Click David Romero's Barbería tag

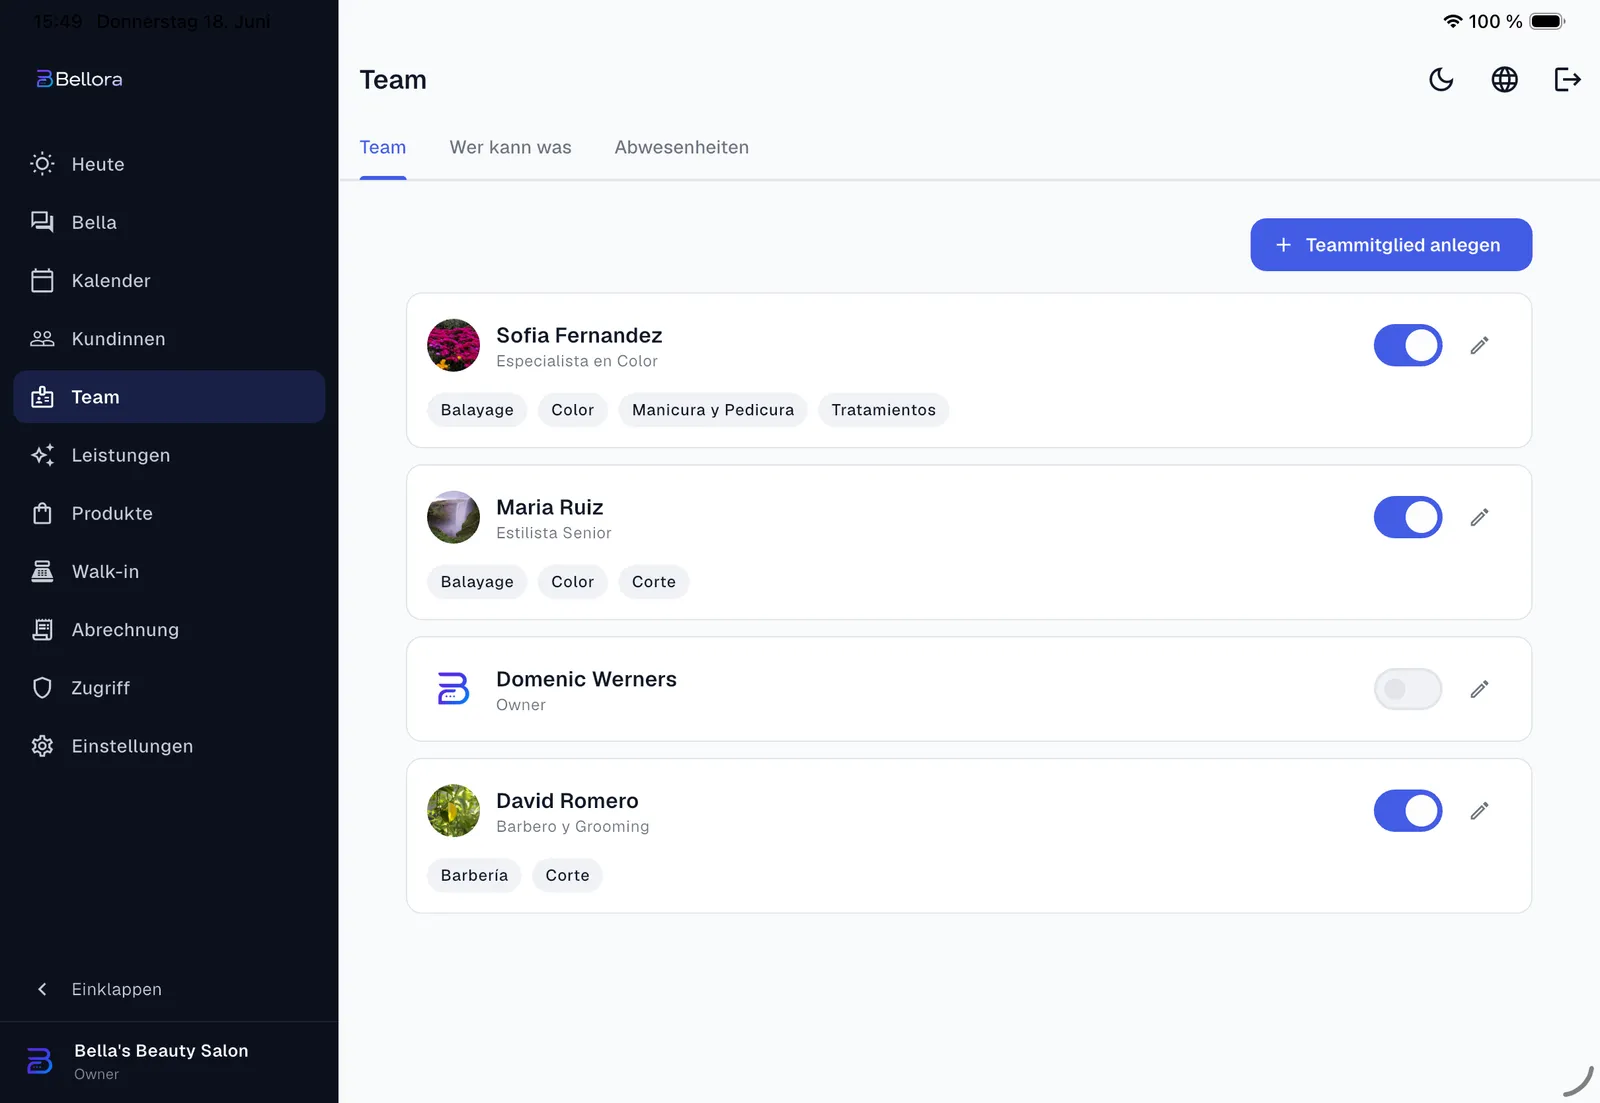(x=474, y=875)
